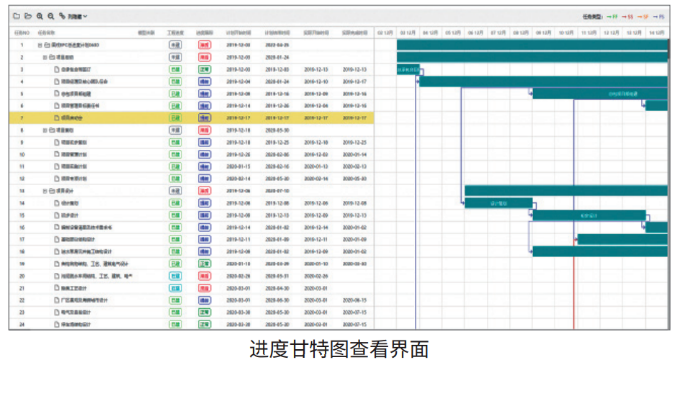Click the '03 12月' date column header

click(x=408, y=33)
